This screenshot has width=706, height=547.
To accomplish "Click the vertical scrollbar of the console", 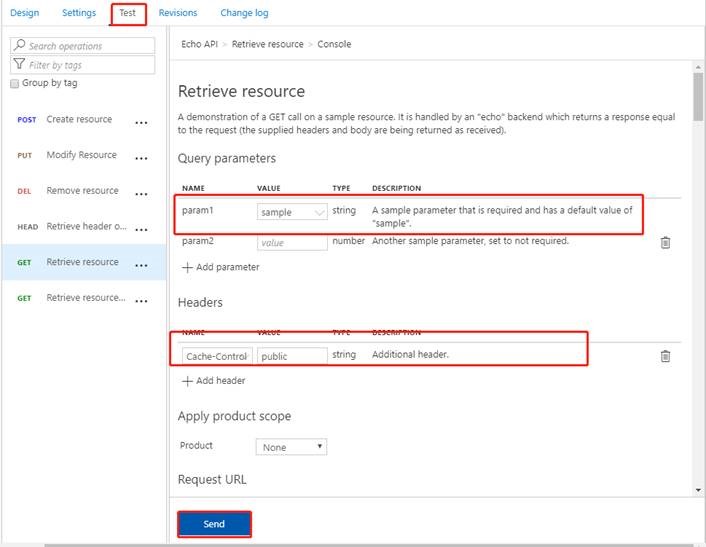I will tap(697, 95).
